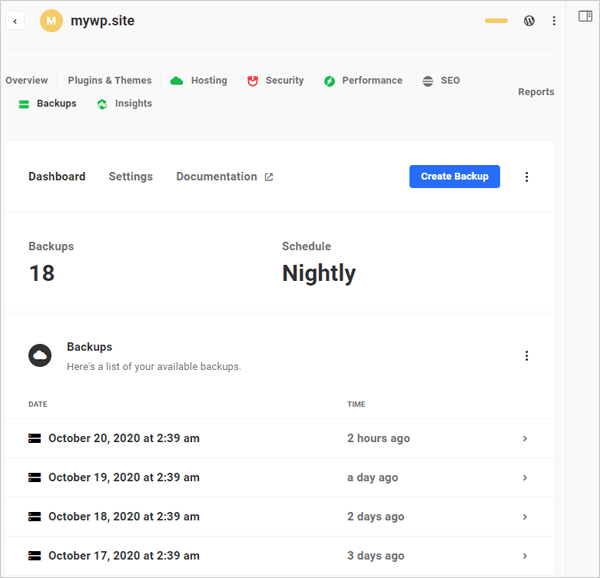Click the green cloud Hosting icon

[176, 81]
